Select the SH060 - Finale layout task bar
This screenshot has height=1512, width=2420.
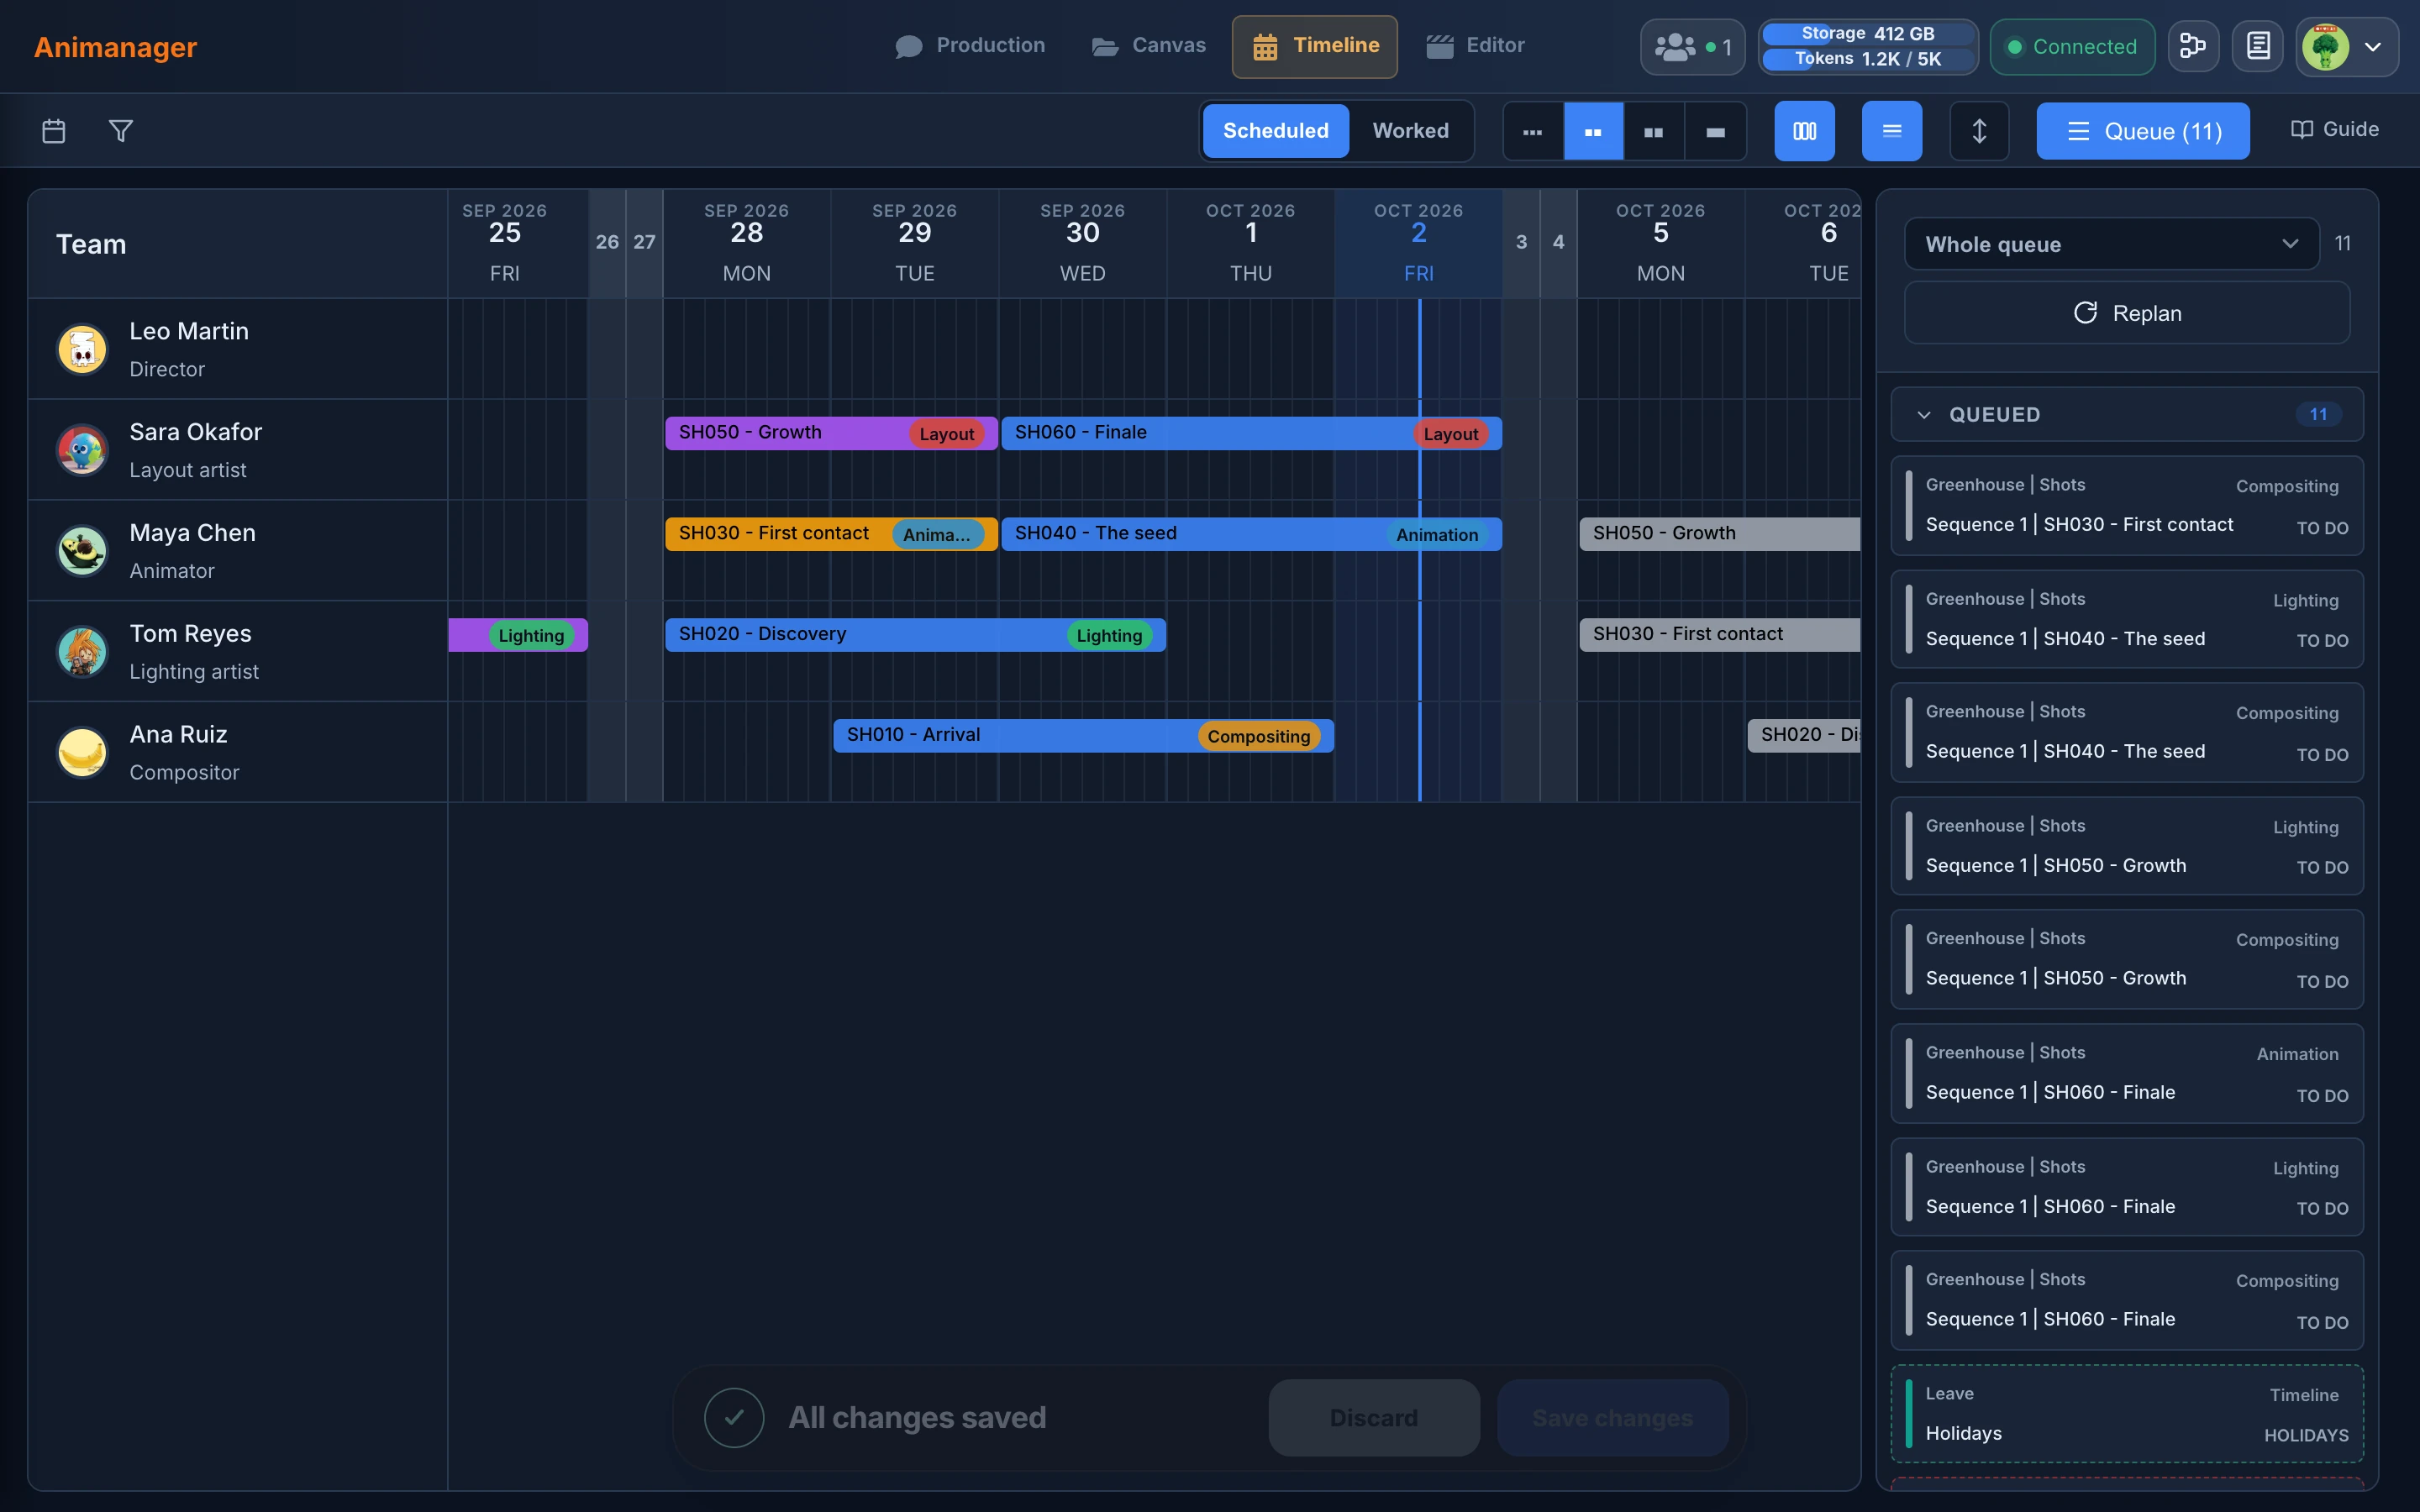(x=1251, y=433)
